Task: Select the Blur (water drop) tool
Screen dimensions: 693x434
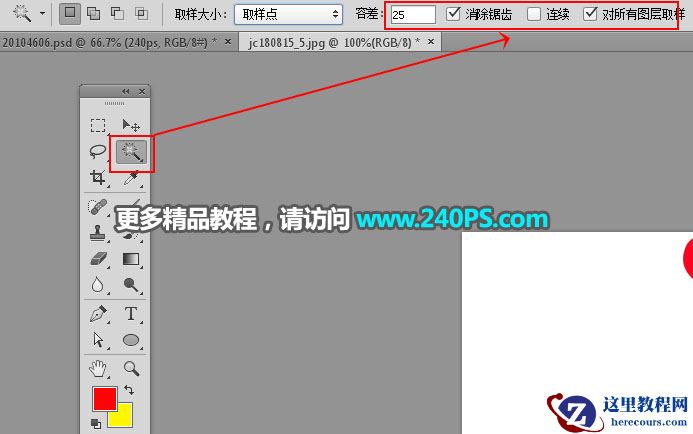Action: pos(98,285)
